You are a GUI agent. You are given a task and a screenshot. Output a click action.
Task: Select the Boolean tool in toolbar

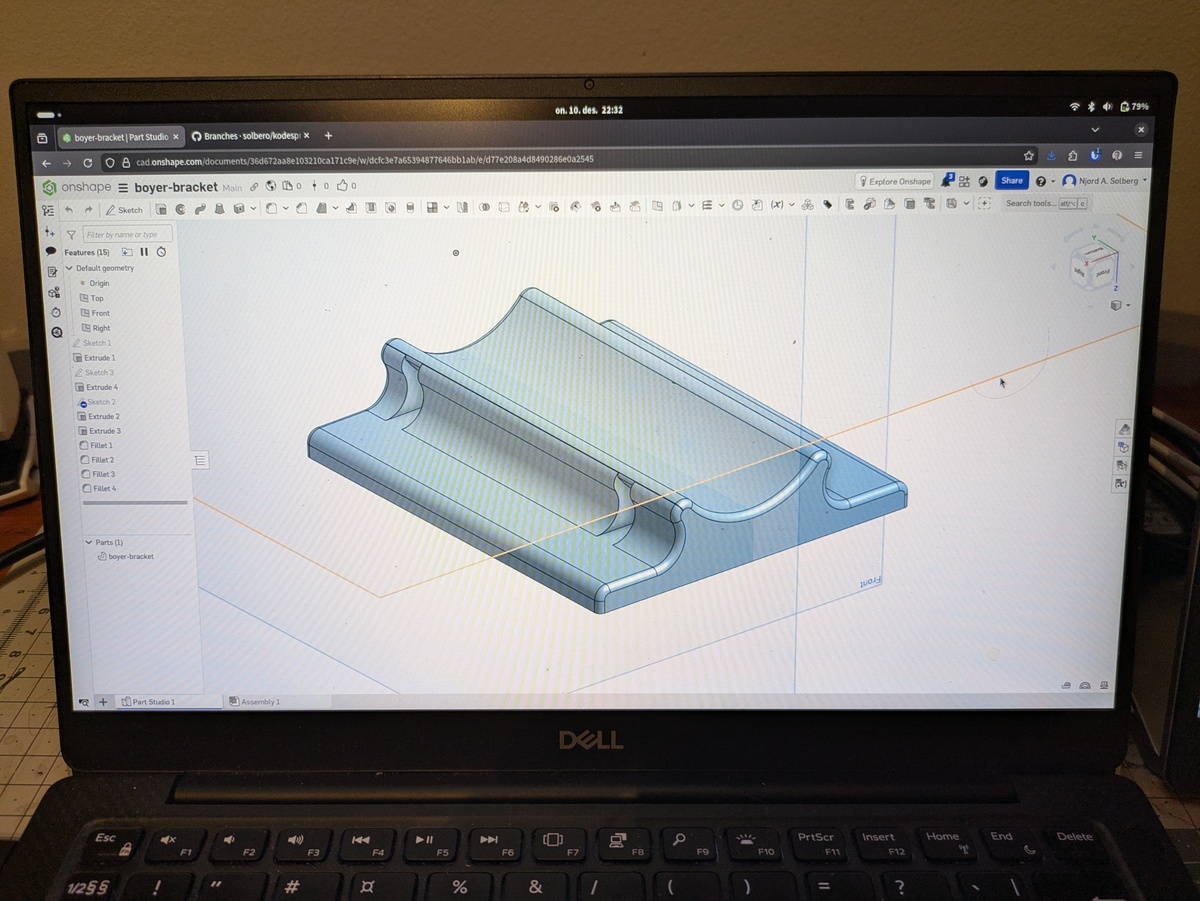(x=484, y=207)
